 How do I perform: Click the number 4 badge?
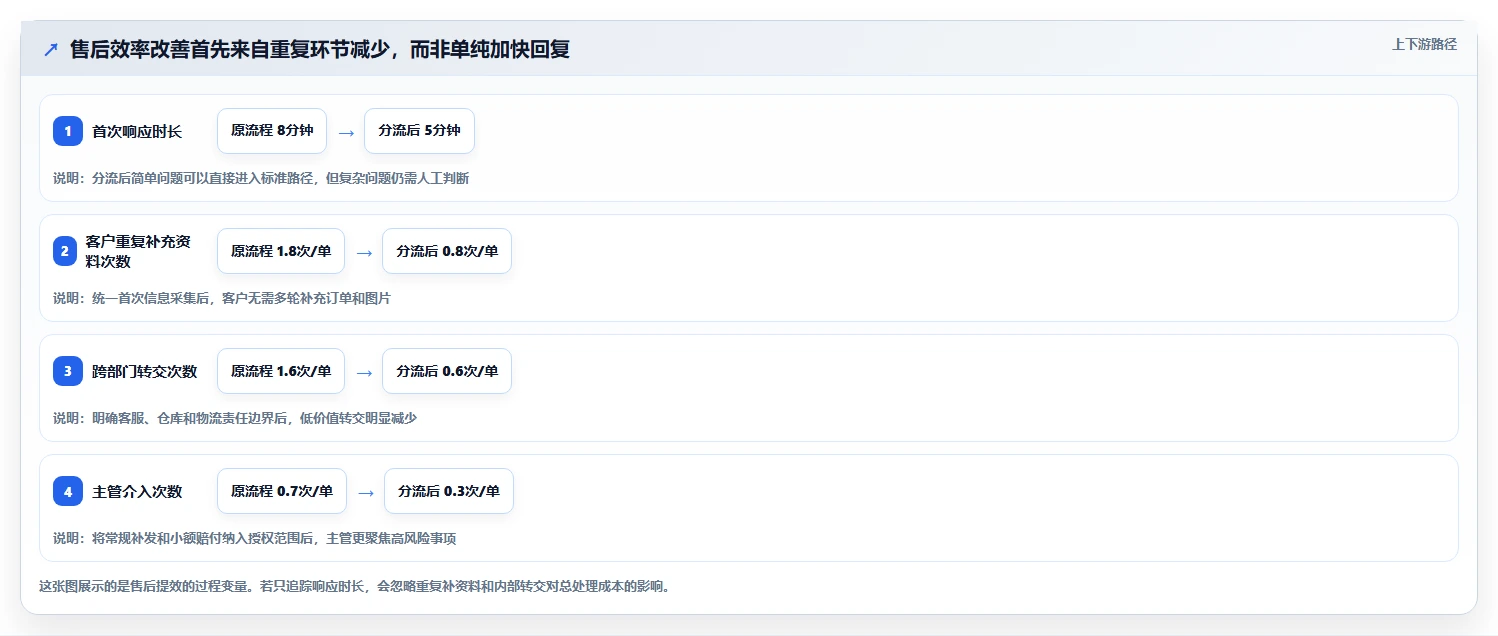(x=68, y=491)
